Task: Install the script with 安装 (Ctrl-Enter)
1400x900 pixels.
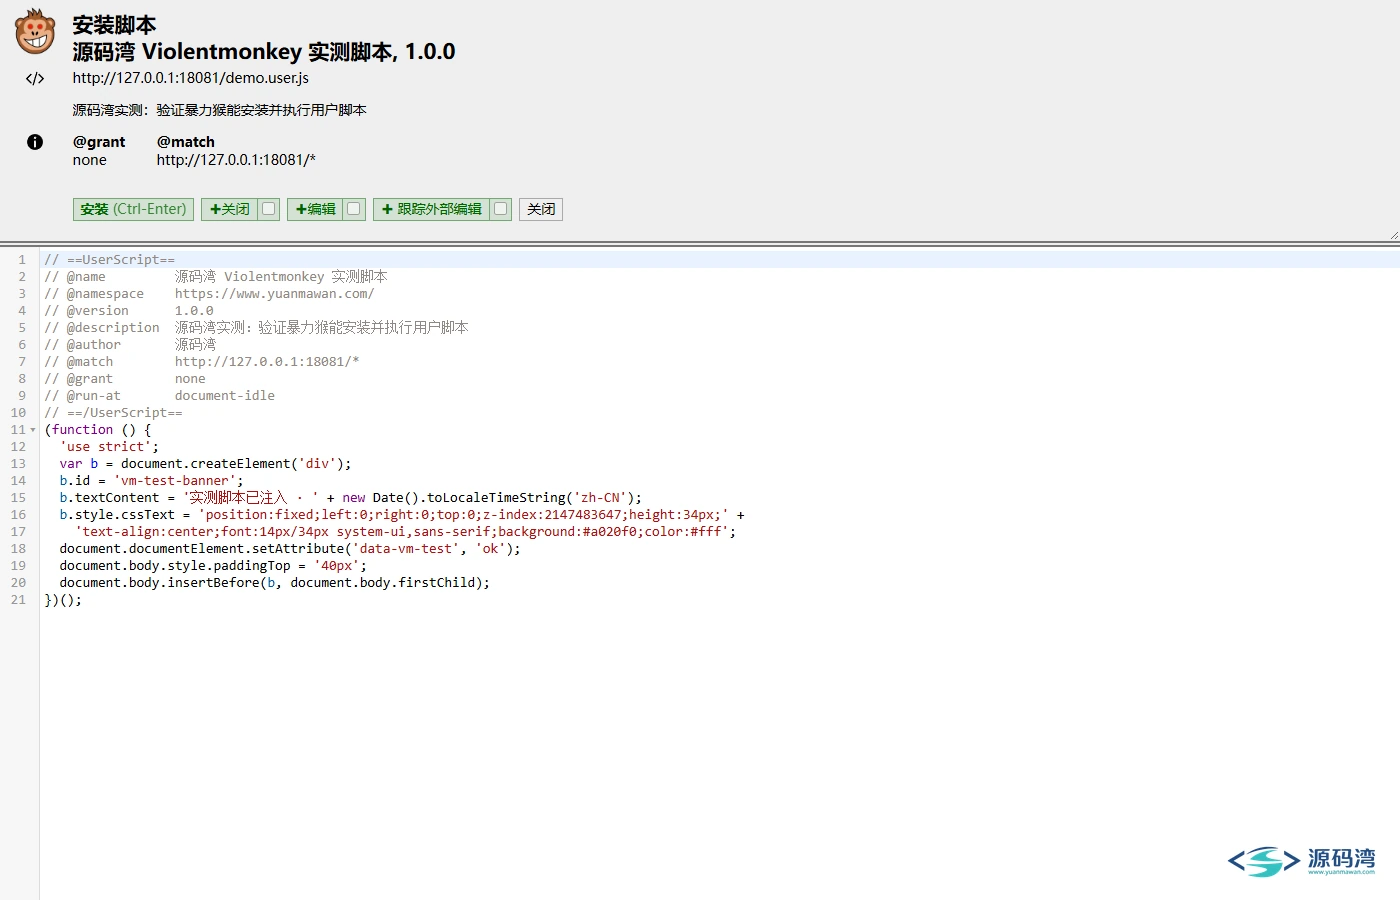Action: coord(133,209)
